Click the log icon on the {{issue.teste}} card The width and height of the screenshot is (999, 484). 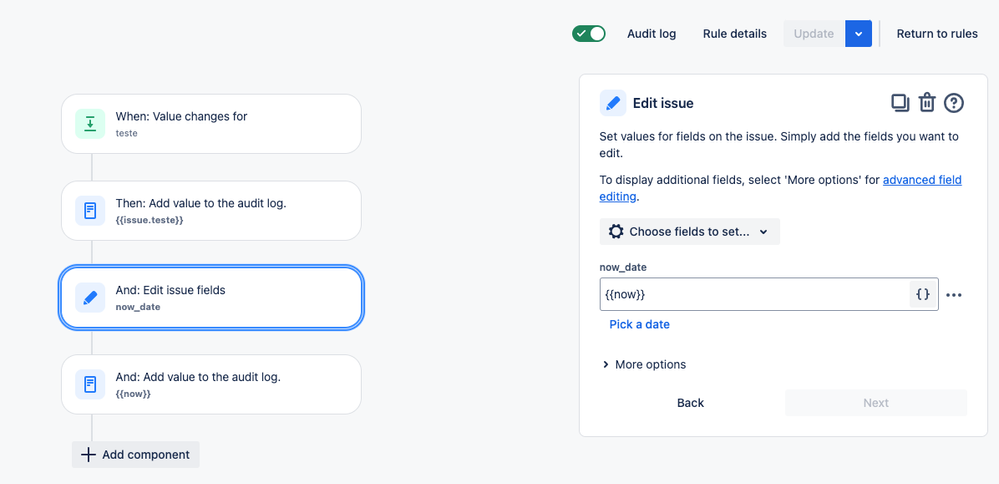pos(90,211)
